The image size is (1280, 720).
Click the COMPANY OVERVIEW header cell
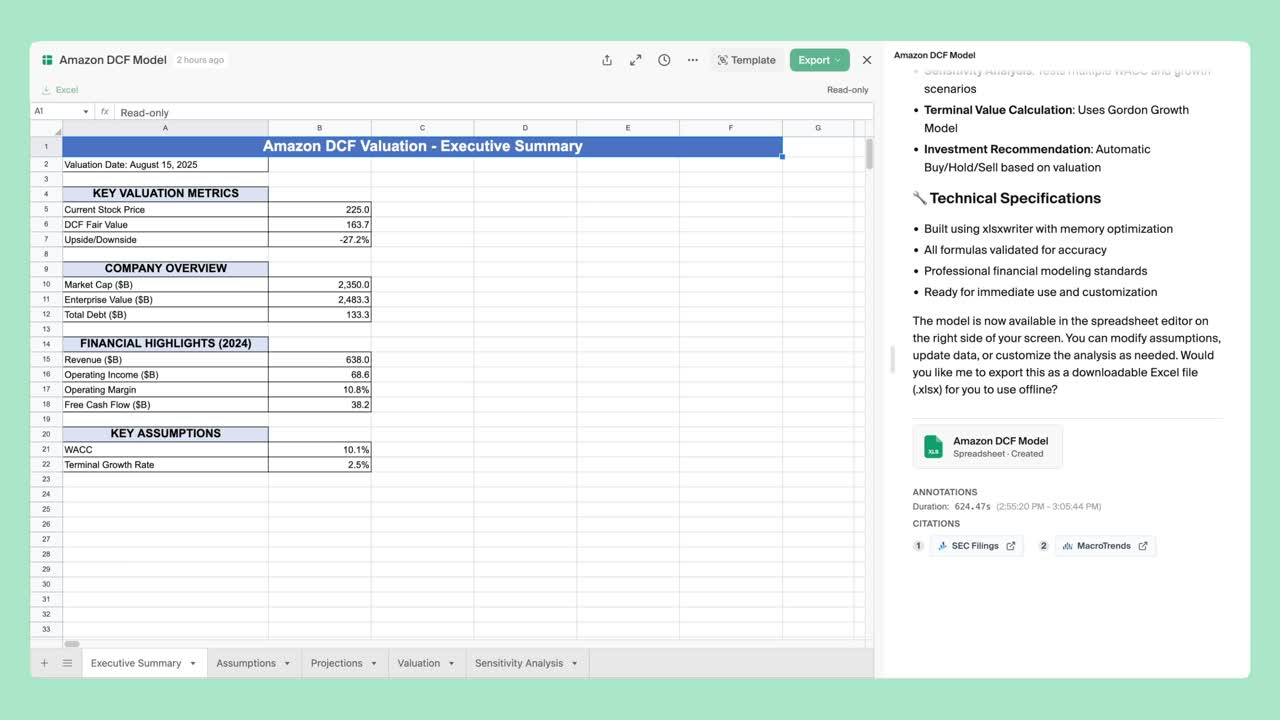165,269
